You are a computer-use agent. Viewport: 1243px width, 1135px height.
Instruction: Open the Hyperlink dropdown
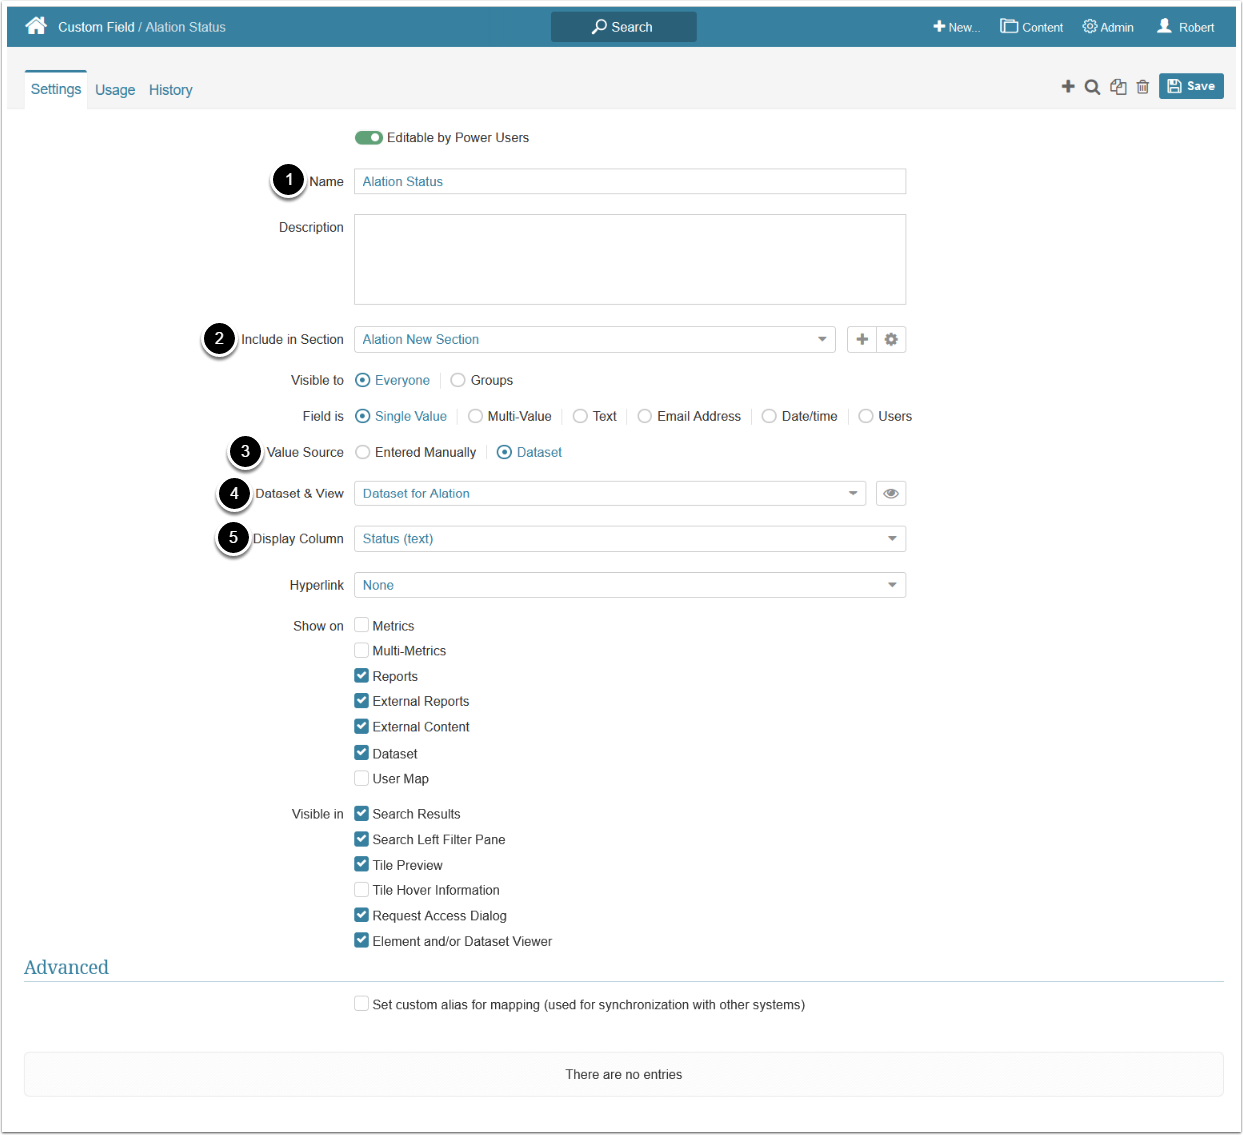(891, 586)
